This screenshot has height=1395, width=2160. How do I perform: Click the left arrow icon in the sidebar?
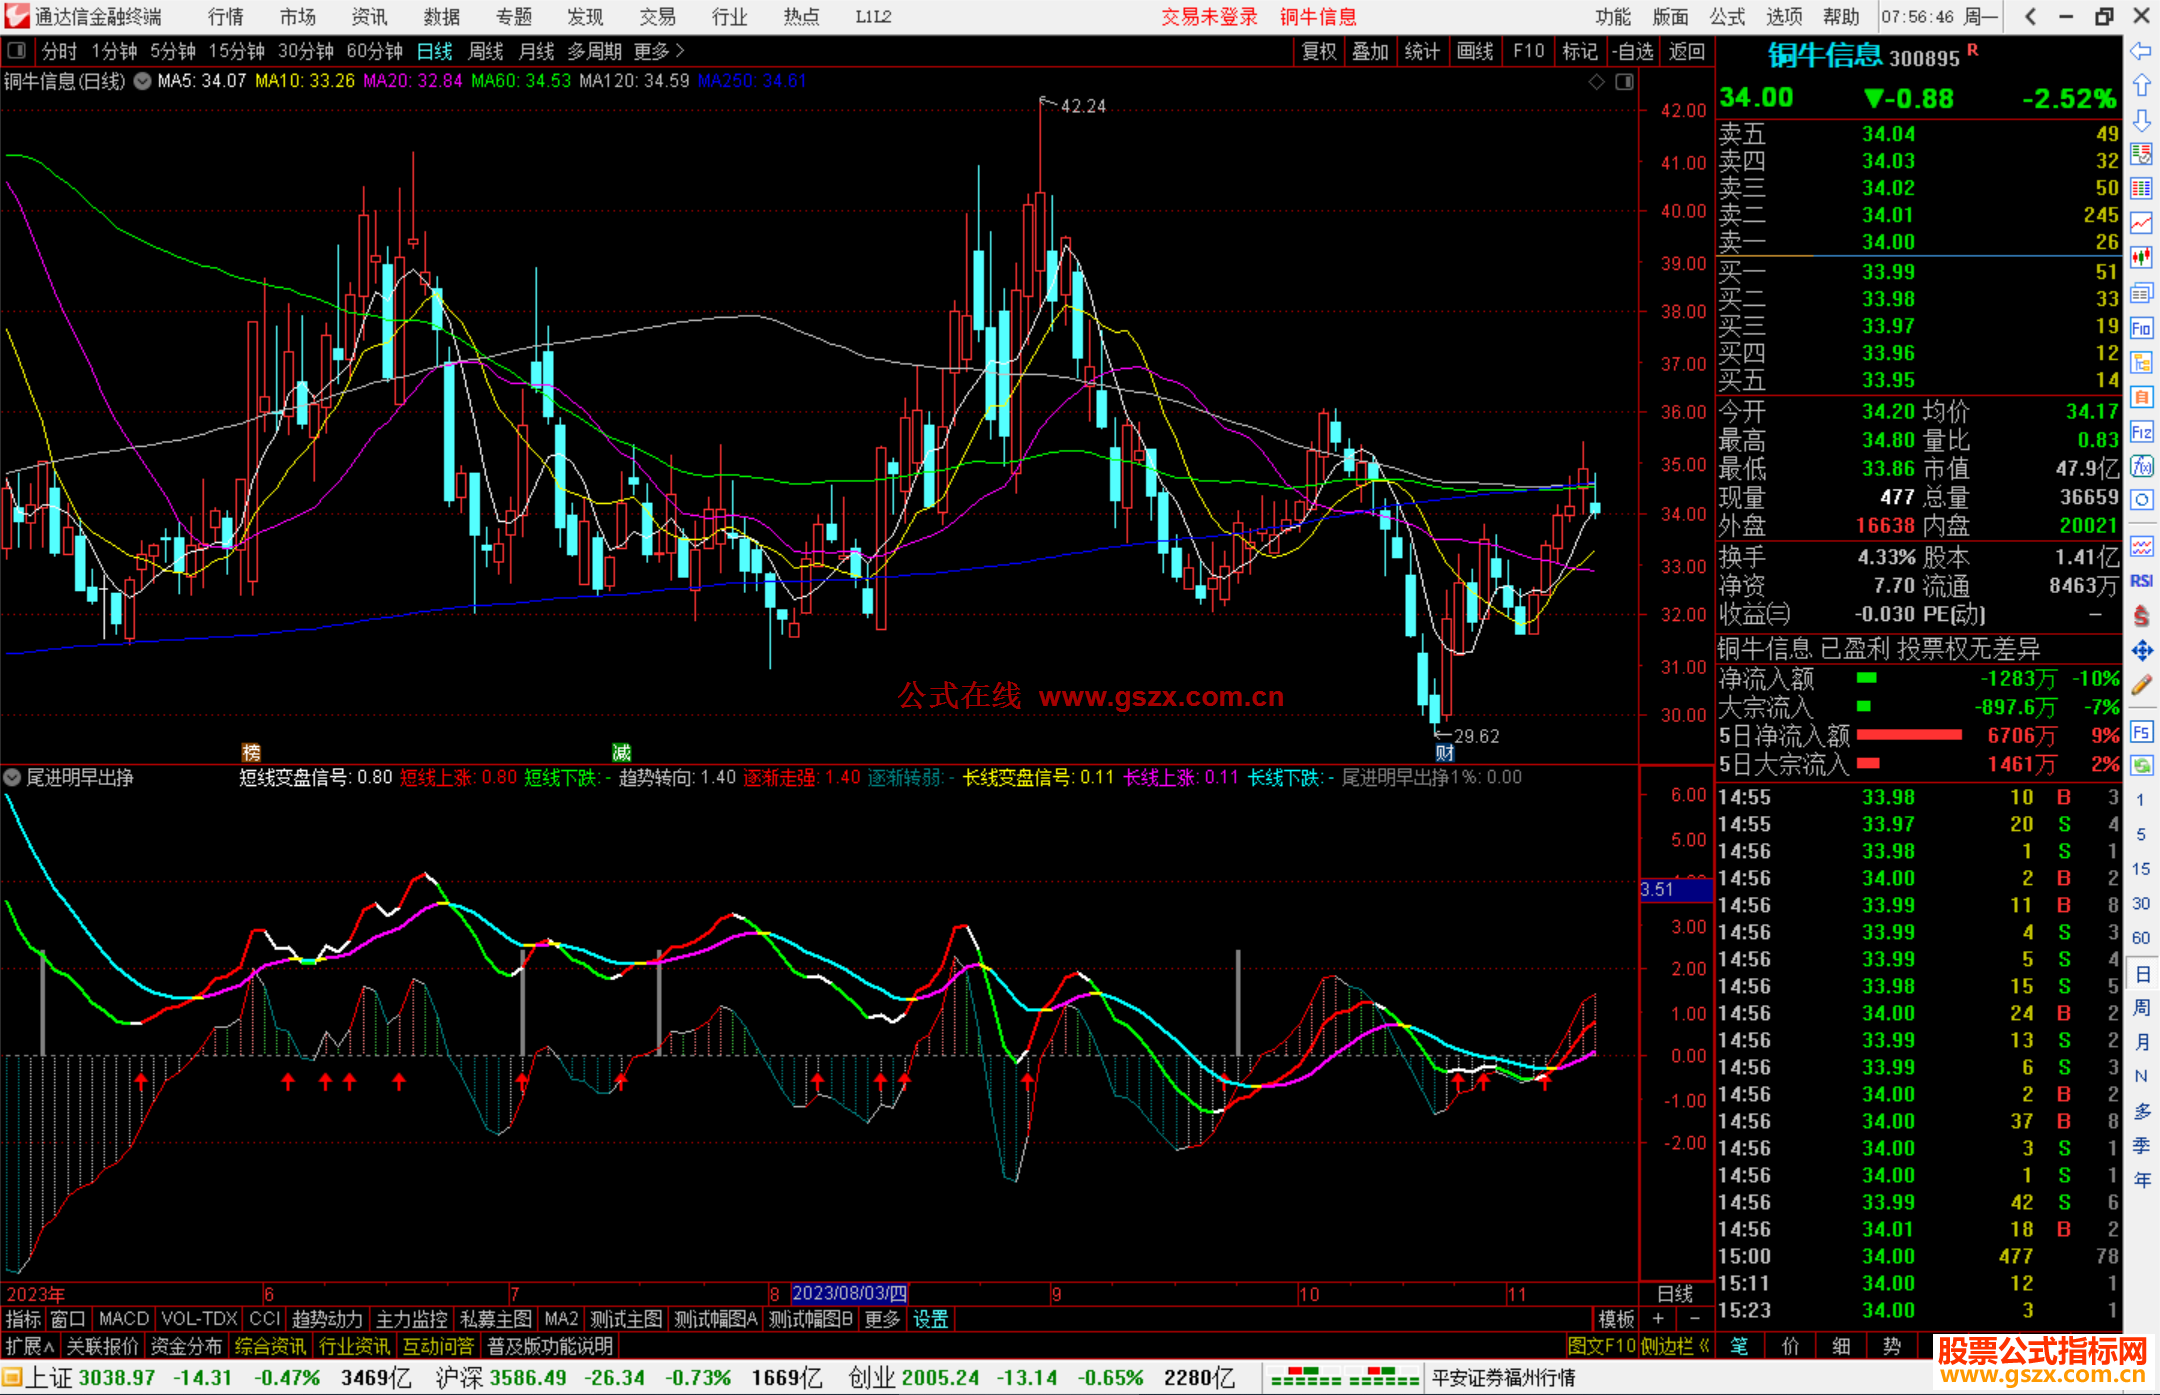pos(2141,51)
